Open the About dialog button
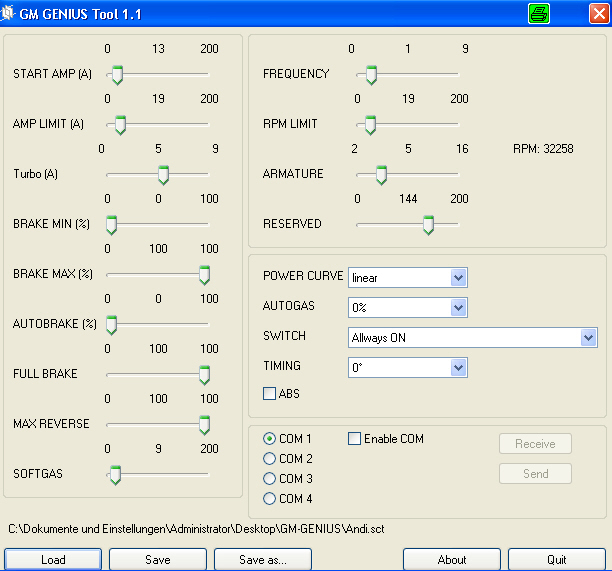The height and width of the screenshot is (571, 612). coord(452,560)
